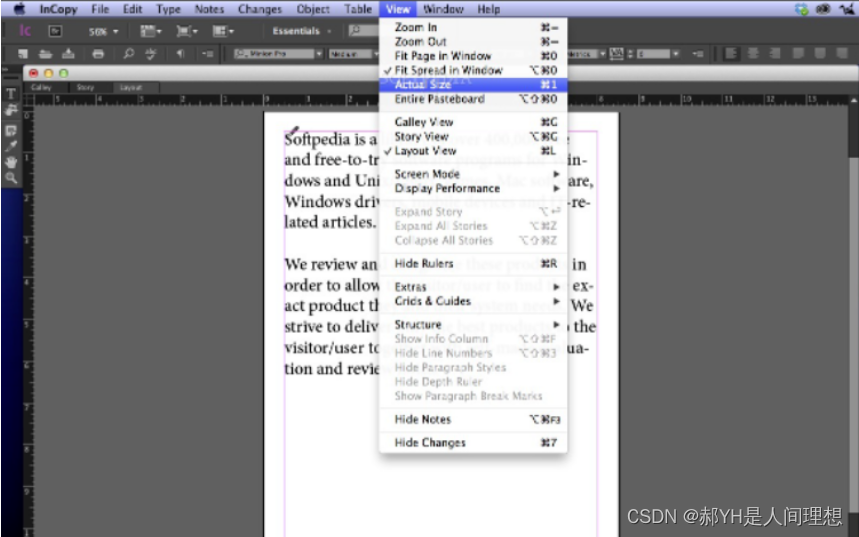Open the Apple menu

[x=19, y=9]
